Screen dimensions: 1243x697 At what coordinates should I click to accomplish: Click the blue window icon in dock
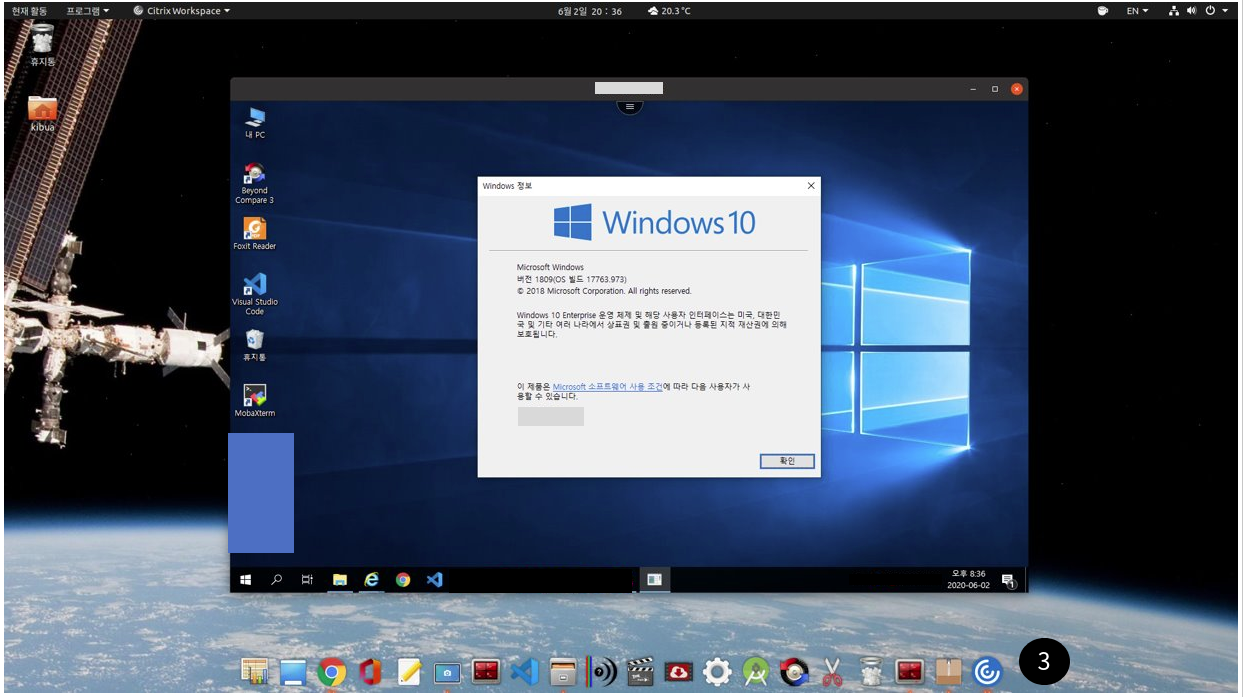point(293,672)
